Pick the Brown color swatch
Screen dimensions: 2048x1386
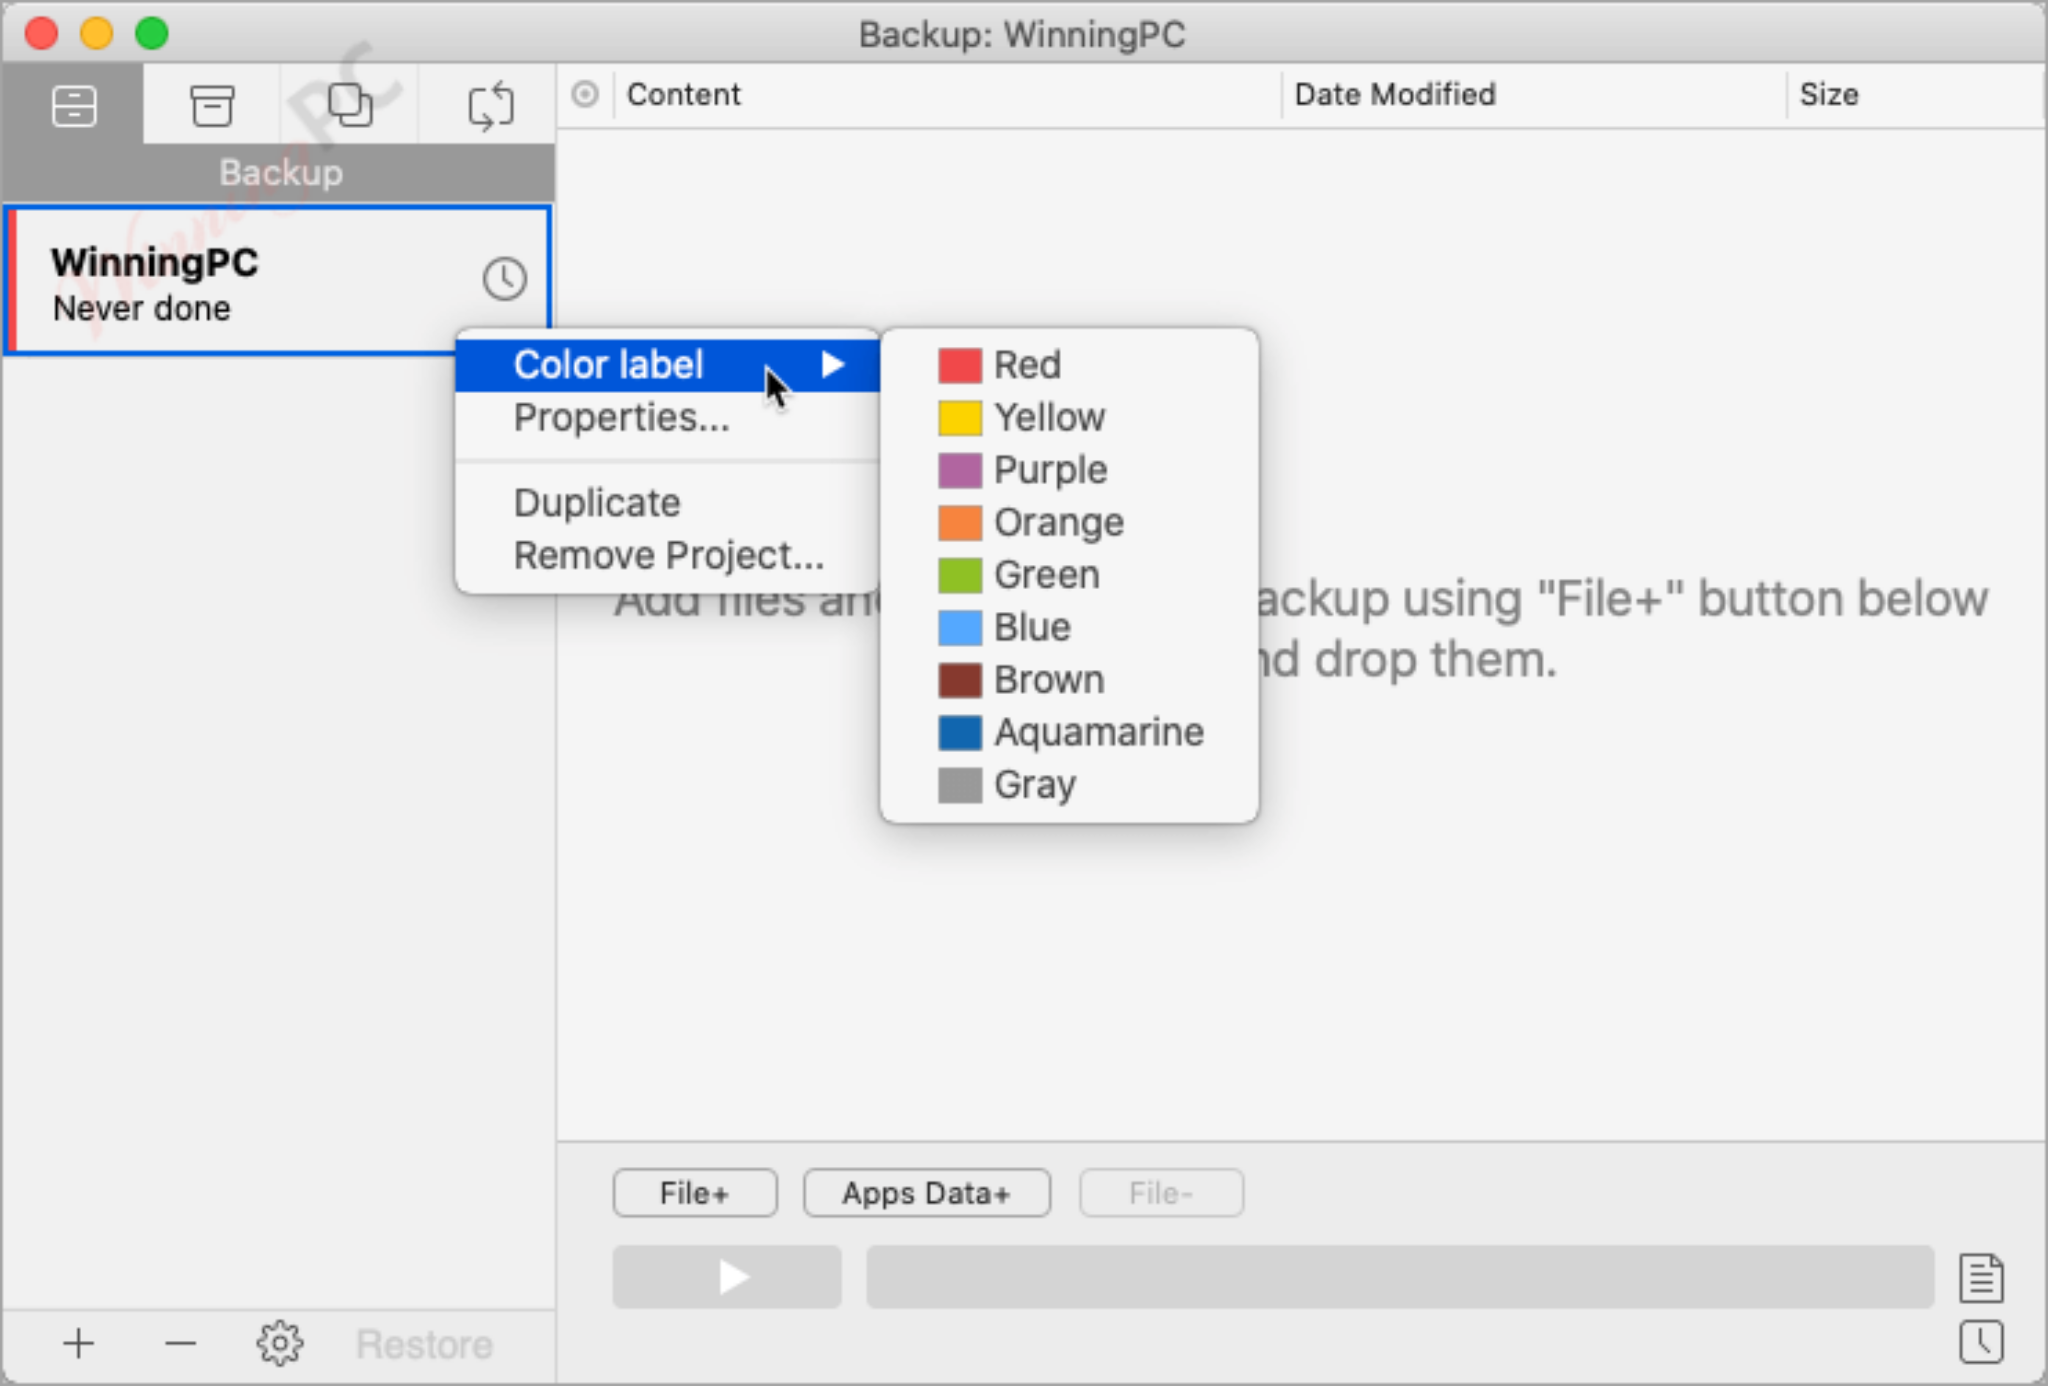[x=959, y=680]
